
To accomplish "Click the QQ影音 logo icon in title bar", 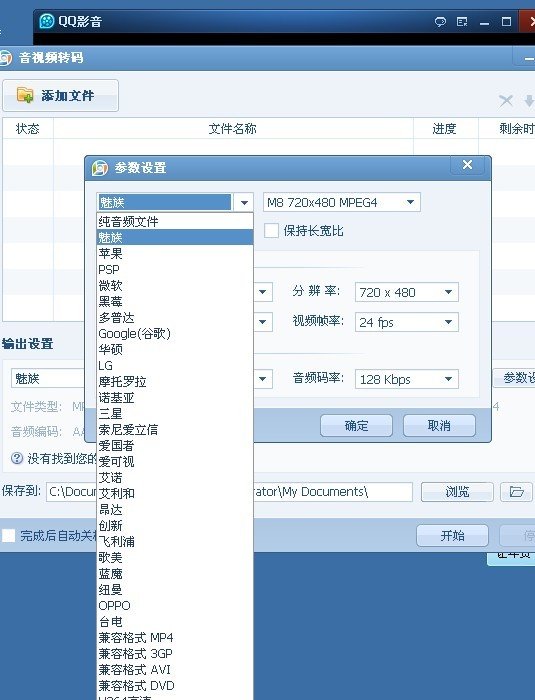I will click(46, 21).
